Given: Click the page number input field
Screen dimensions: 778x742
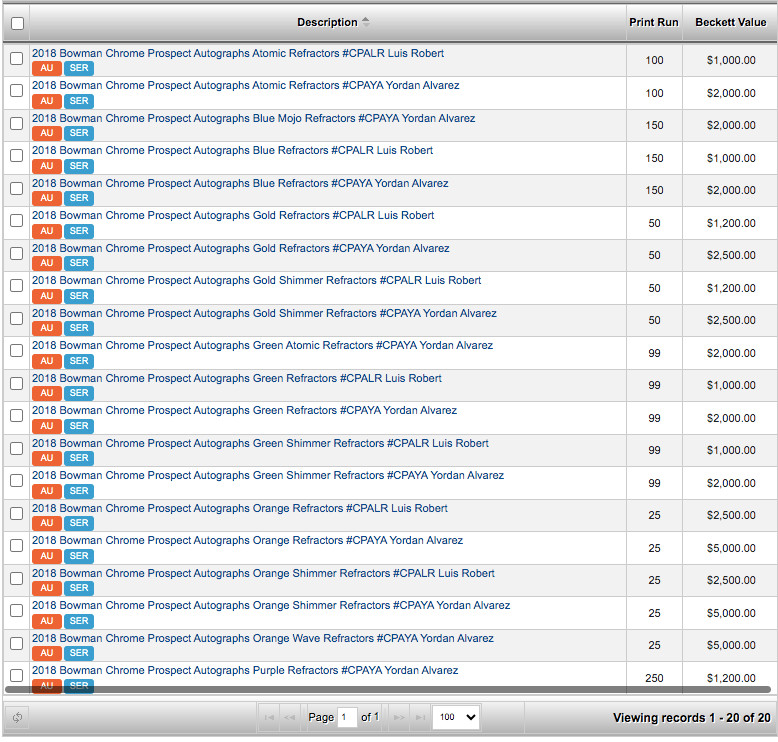Looking at the screenshot, I should coord(346,717).
